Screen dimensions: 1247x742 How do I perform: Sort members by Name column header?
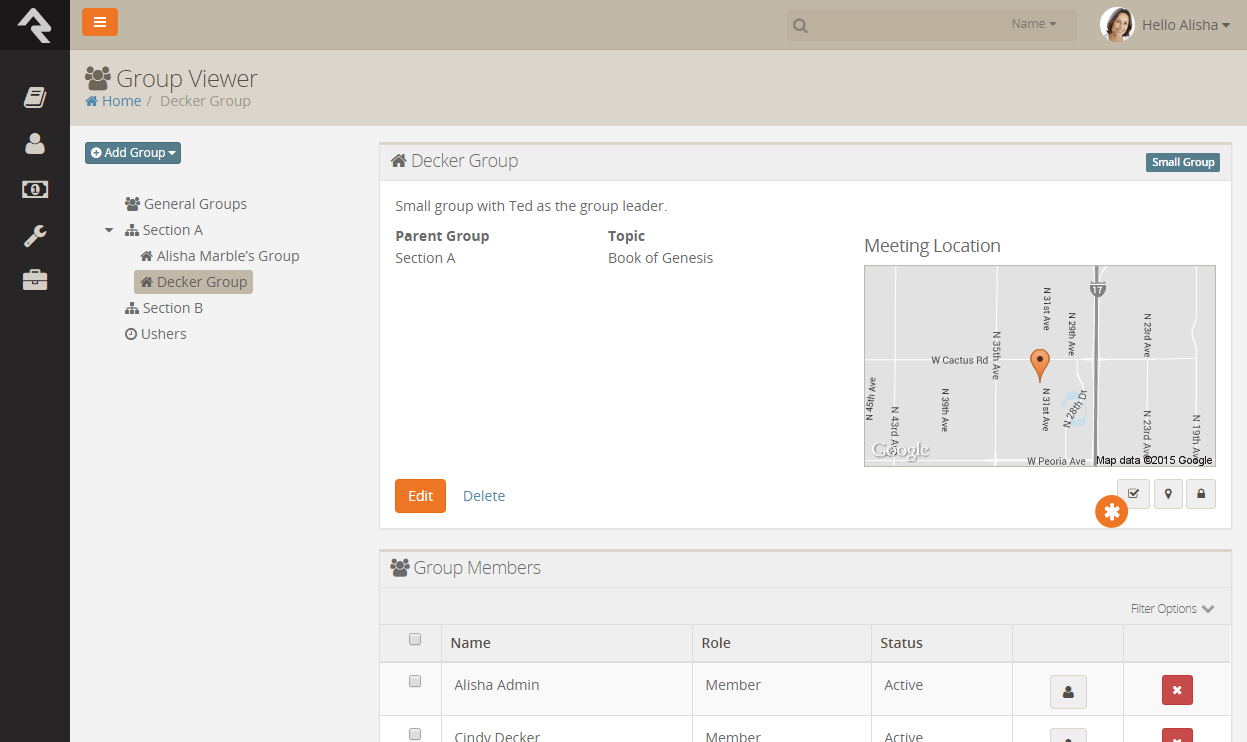click(471, 643)
